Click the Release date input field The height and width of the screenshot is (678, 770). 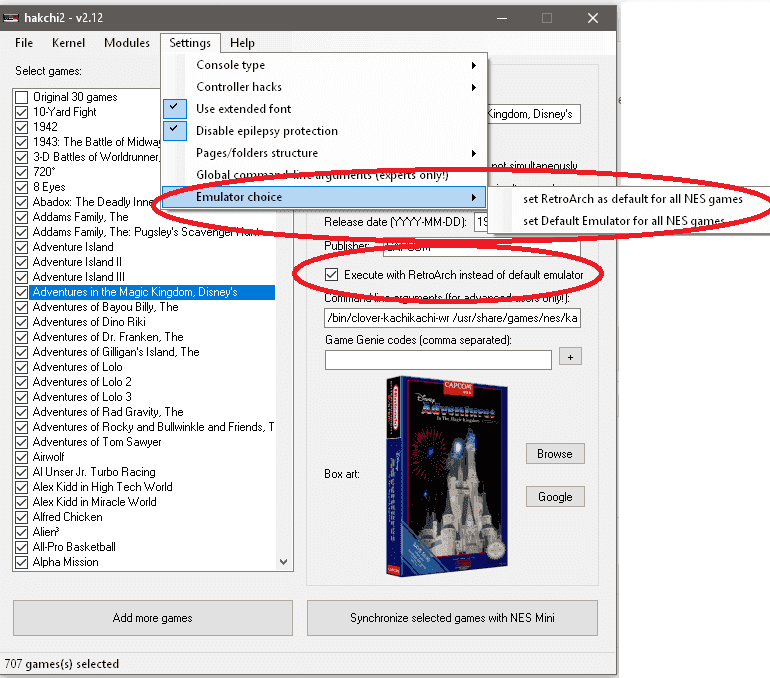[x=481, y=222]
